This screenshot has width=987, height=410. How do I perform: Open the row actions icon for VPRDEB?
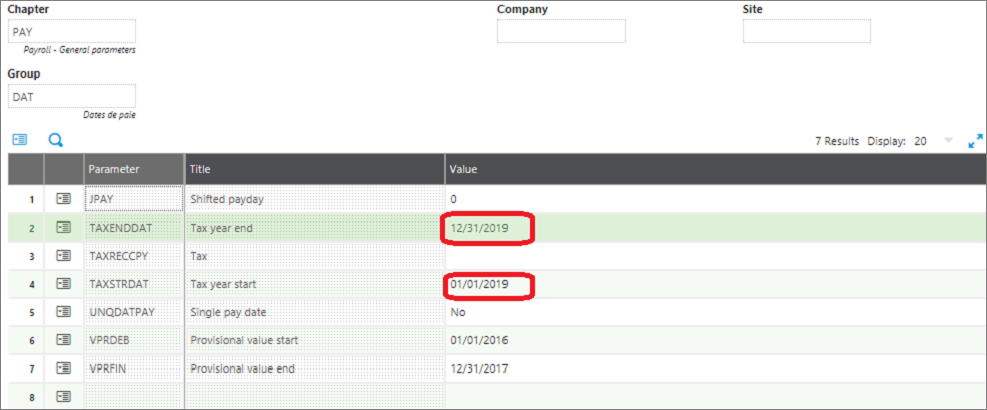pyautogui.click(x=64, y=340)
